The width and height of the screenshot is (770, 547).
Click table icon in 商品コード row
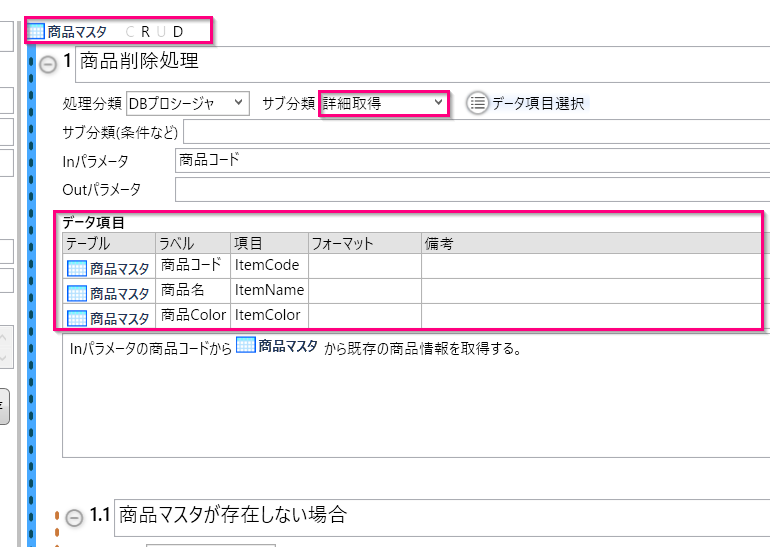77,267
